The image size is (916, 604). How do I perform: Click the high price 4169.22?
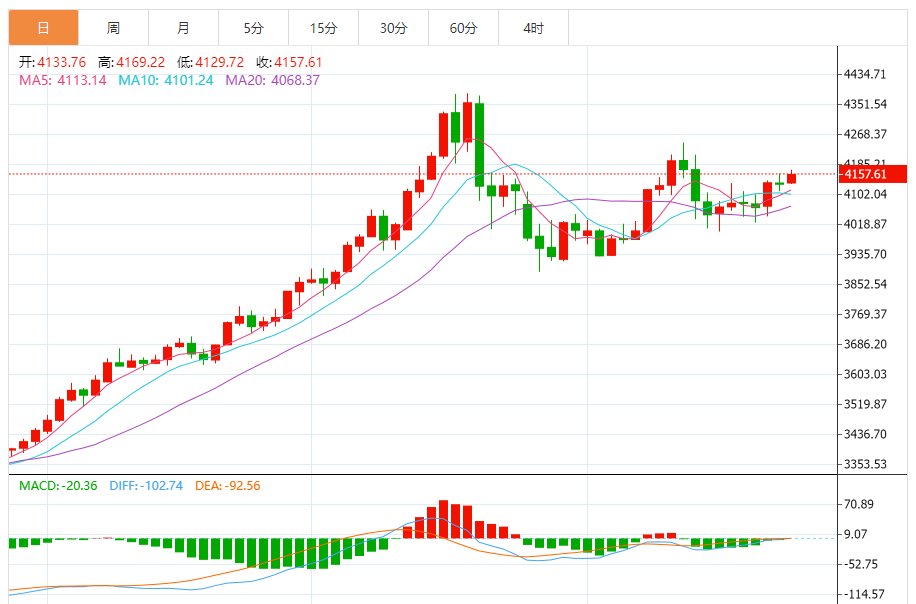140,62
